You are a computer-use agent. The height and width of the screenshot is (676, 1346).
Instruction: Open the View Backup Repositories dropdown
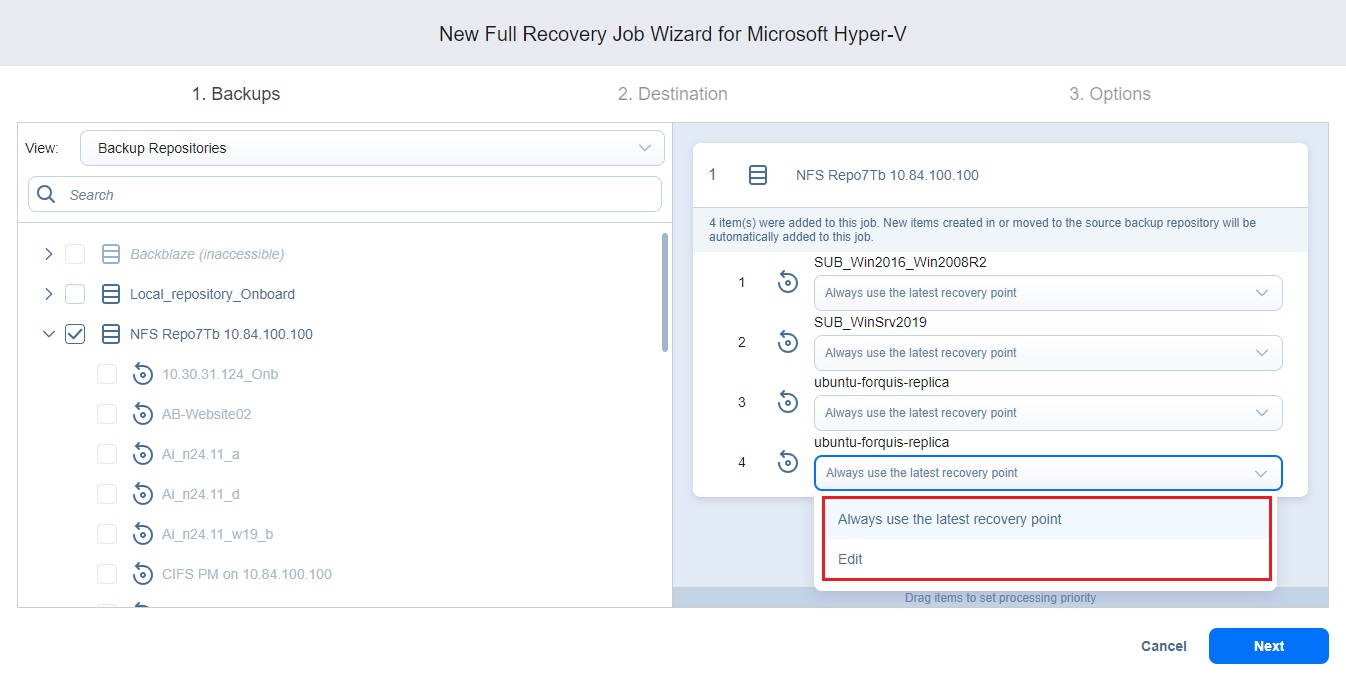(x=372, y=148)
